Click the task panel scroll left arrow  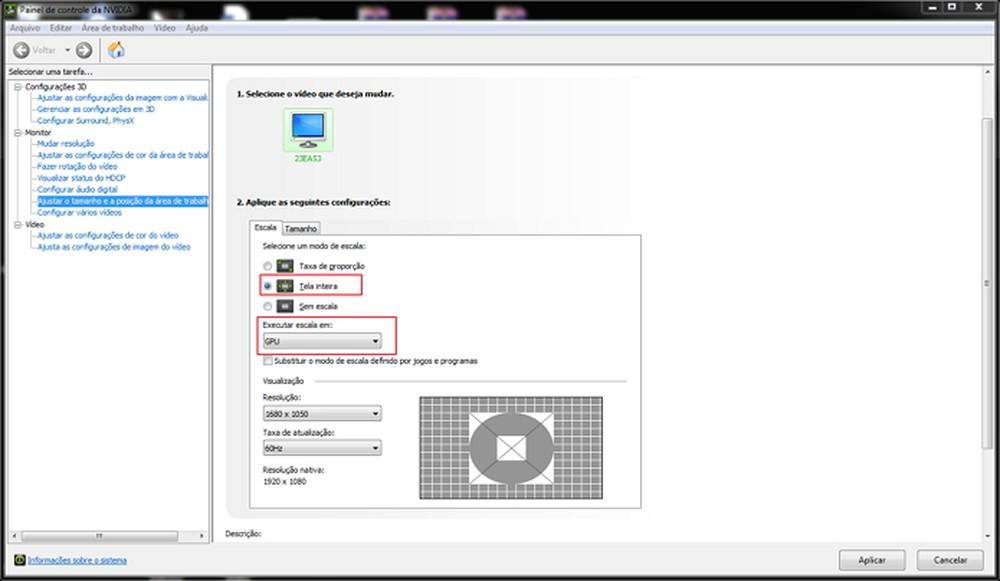pyautogui.click(x=14, y=536)
